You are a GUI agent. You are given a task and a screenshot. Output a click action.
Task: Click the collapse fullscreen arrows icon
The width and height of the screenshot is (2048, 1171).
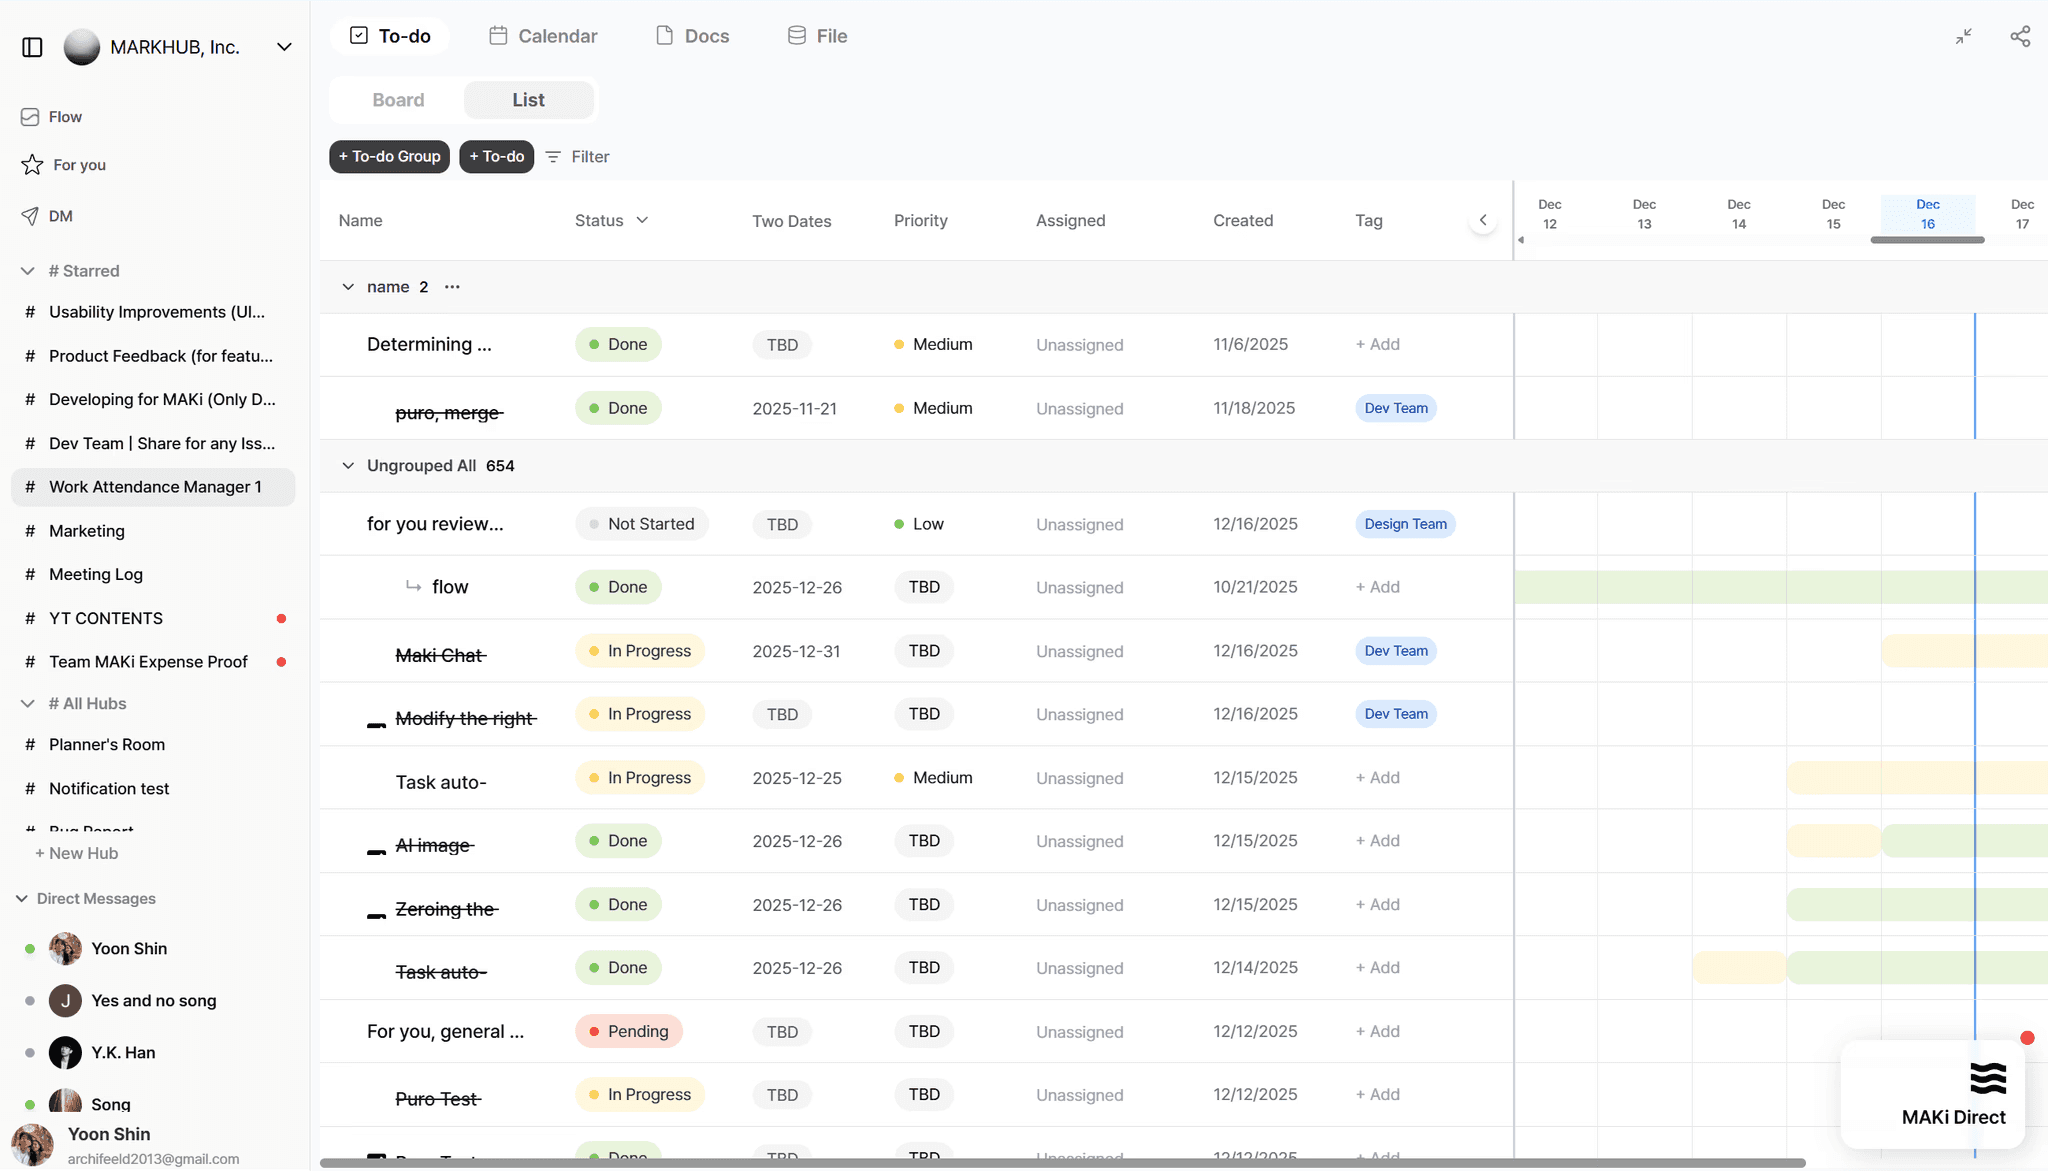click(x=1964, y=36)
